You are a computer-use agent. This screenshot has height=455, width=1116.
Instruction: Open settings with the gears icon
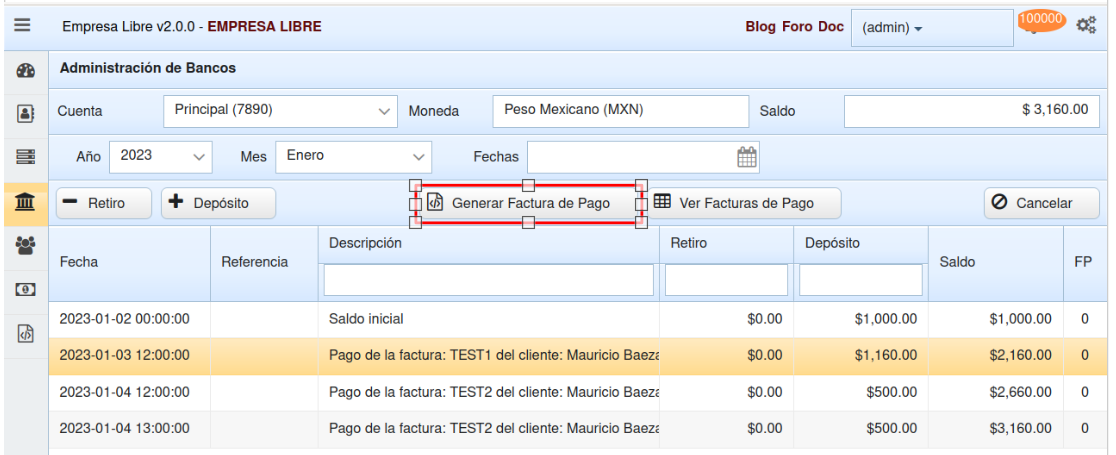tap(1086, 27)
